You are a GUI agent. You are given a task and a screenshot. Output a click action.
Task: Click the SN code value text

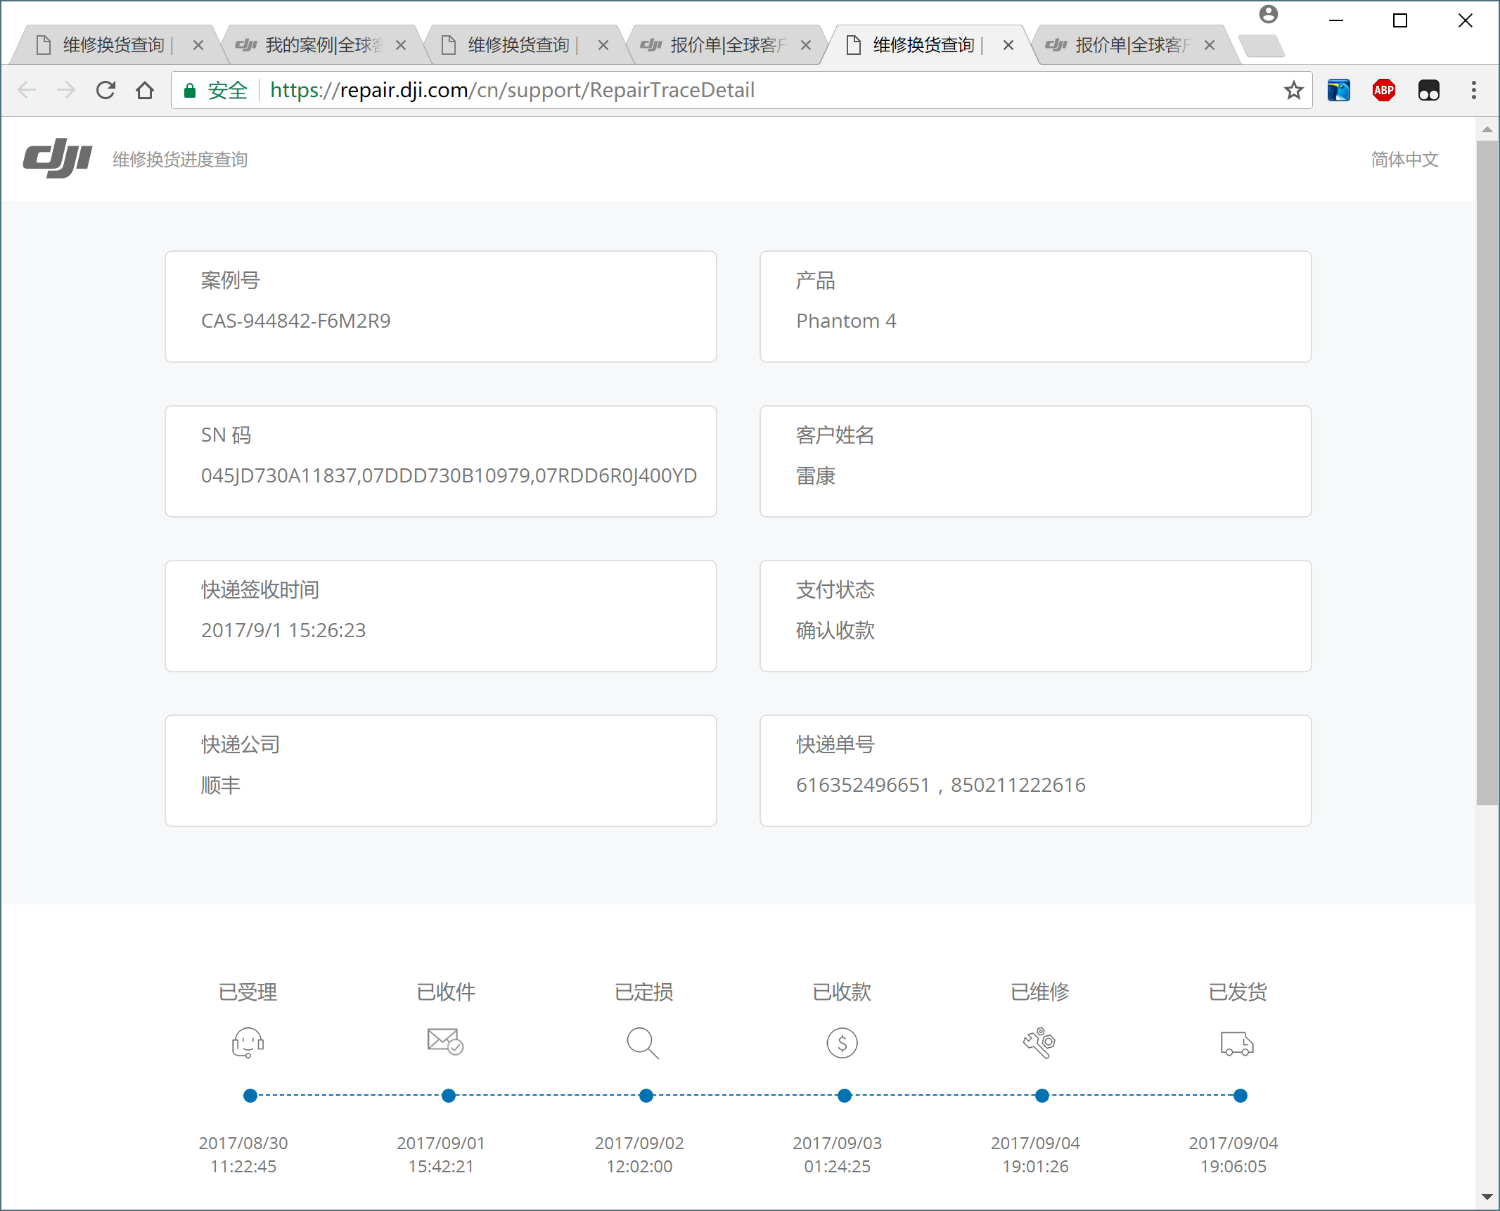[449, 476]
